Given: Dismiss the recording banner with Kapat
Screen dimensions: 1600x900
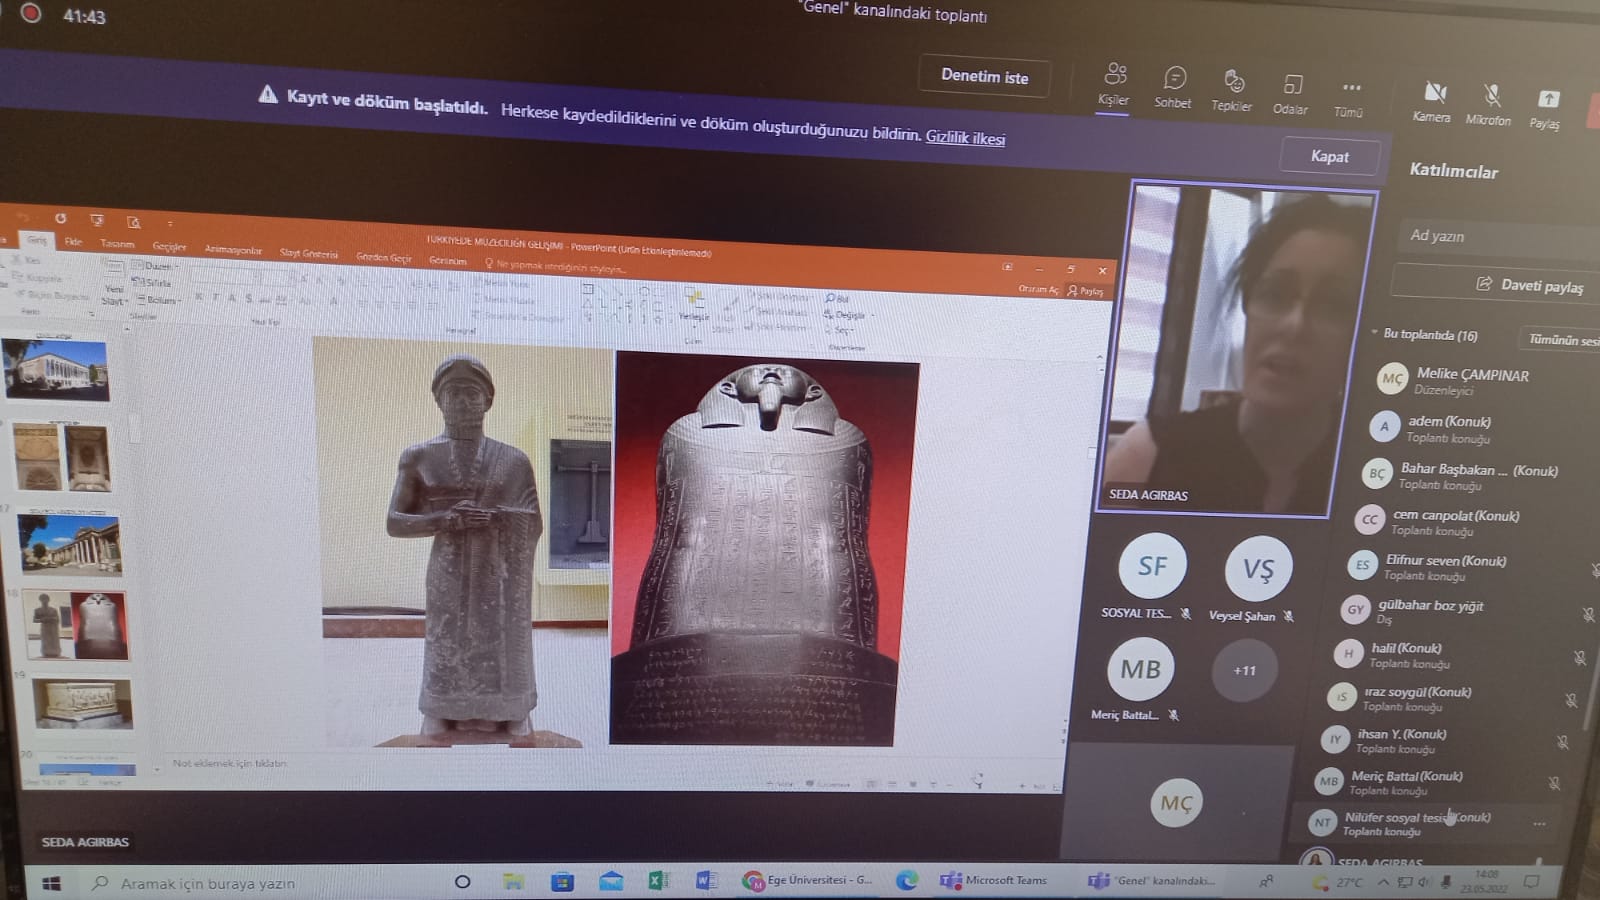Looking at the screenshot, I should click(1330, 156).
